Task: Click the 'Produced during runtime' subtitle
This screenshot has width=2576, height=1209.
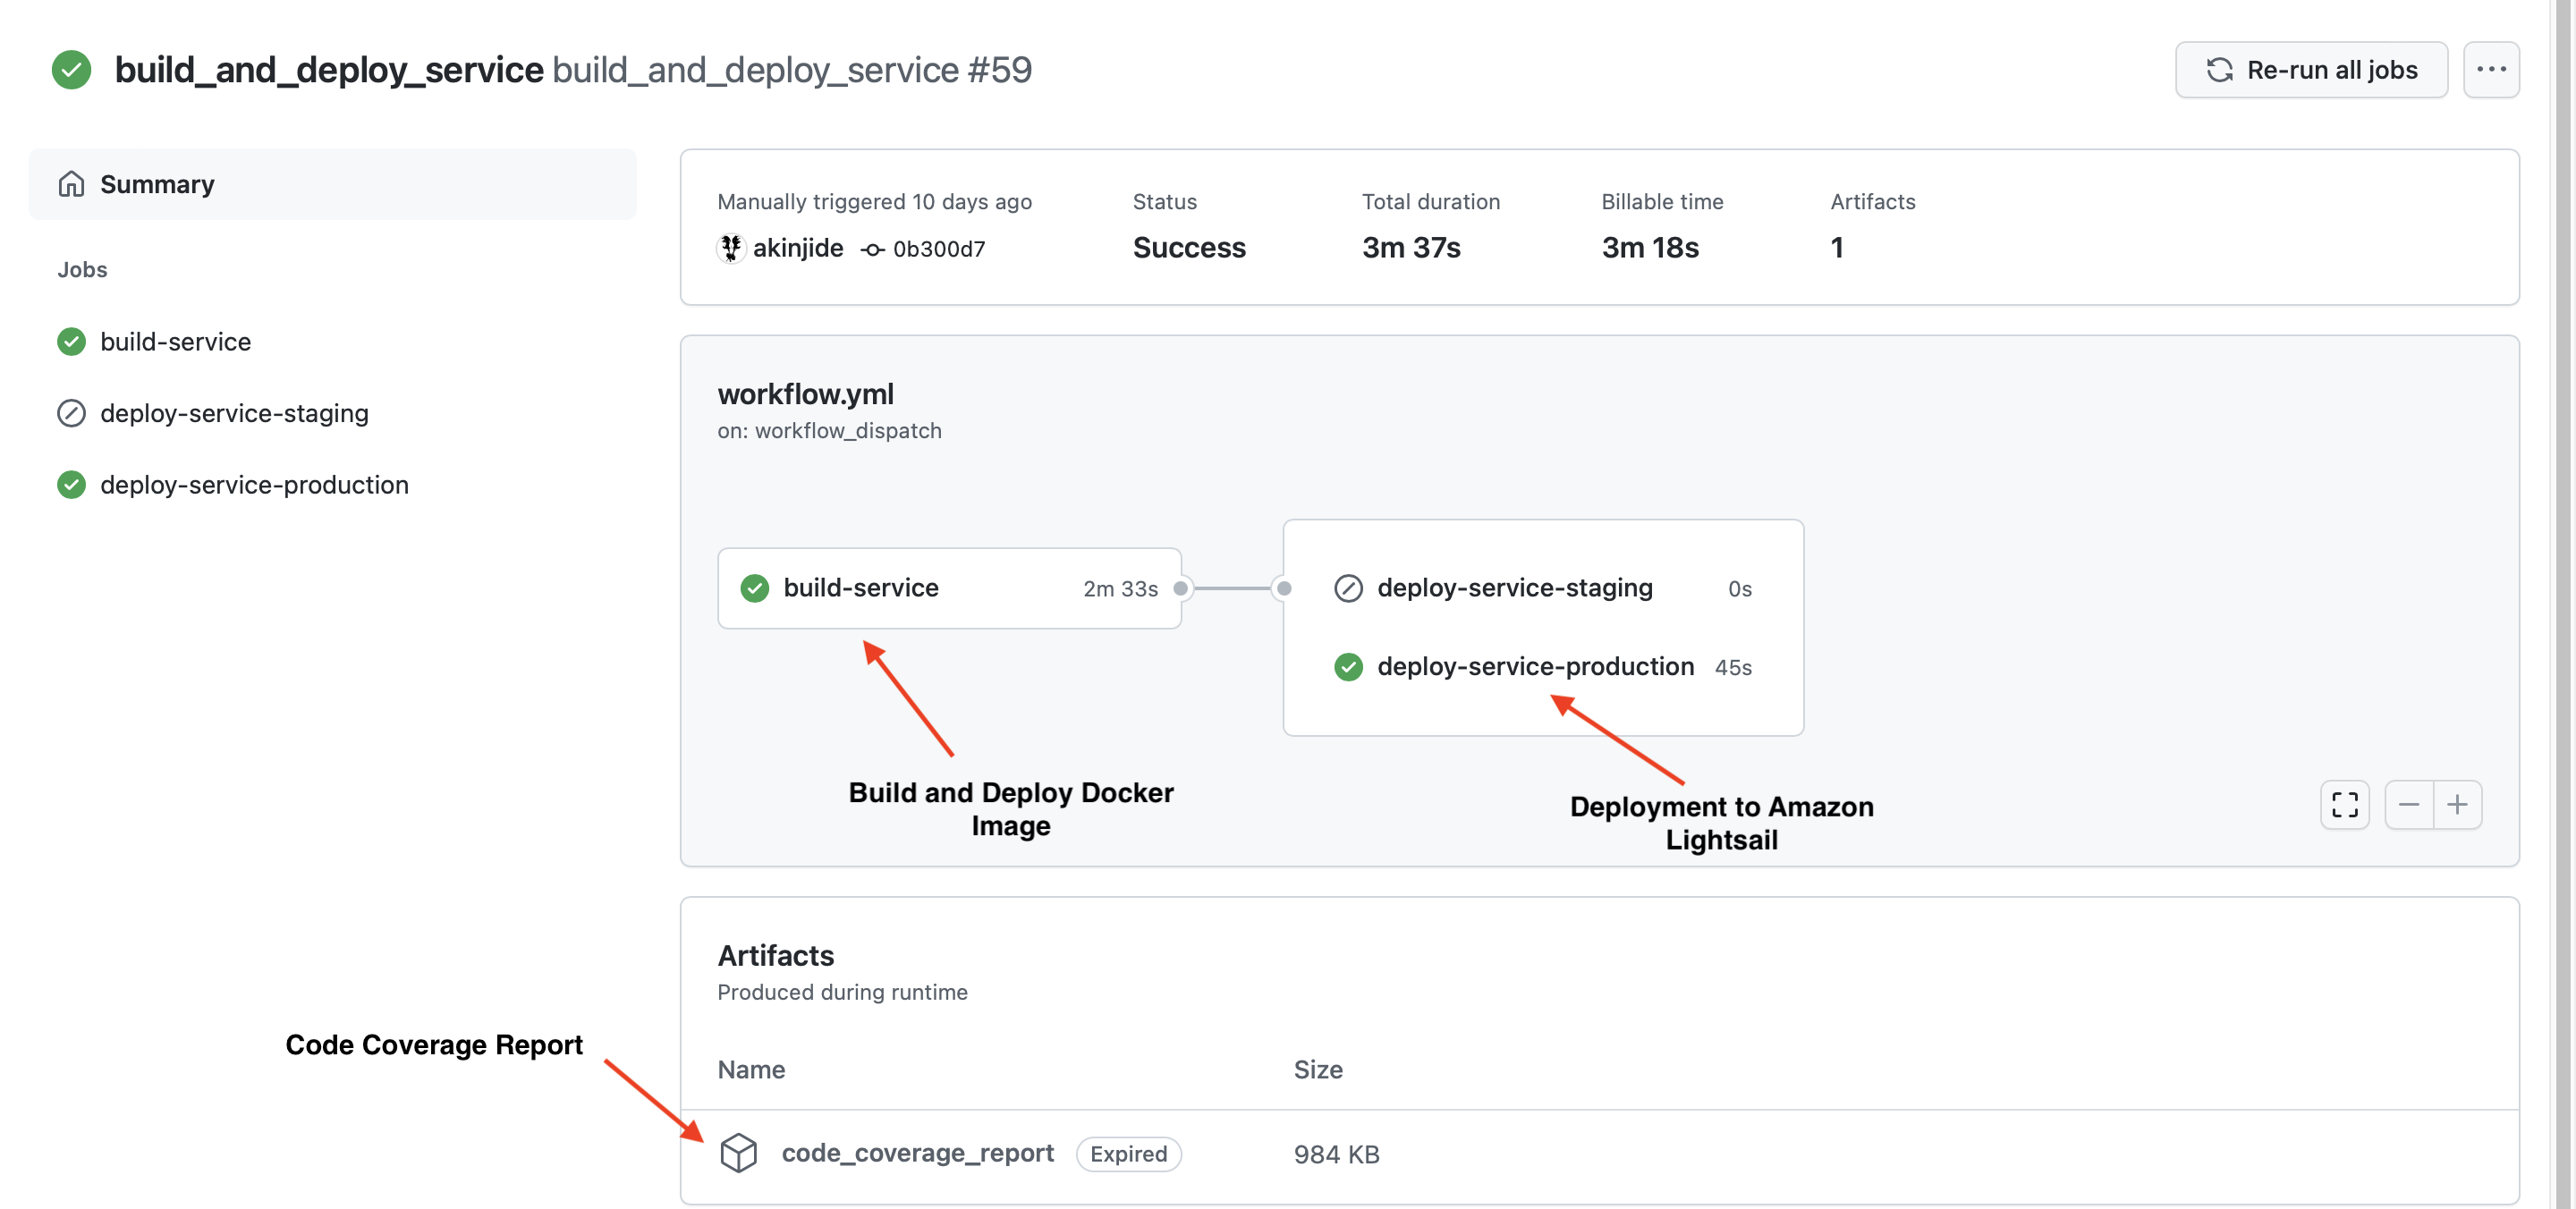Action: pyautogui.click(x=842, y=993)
